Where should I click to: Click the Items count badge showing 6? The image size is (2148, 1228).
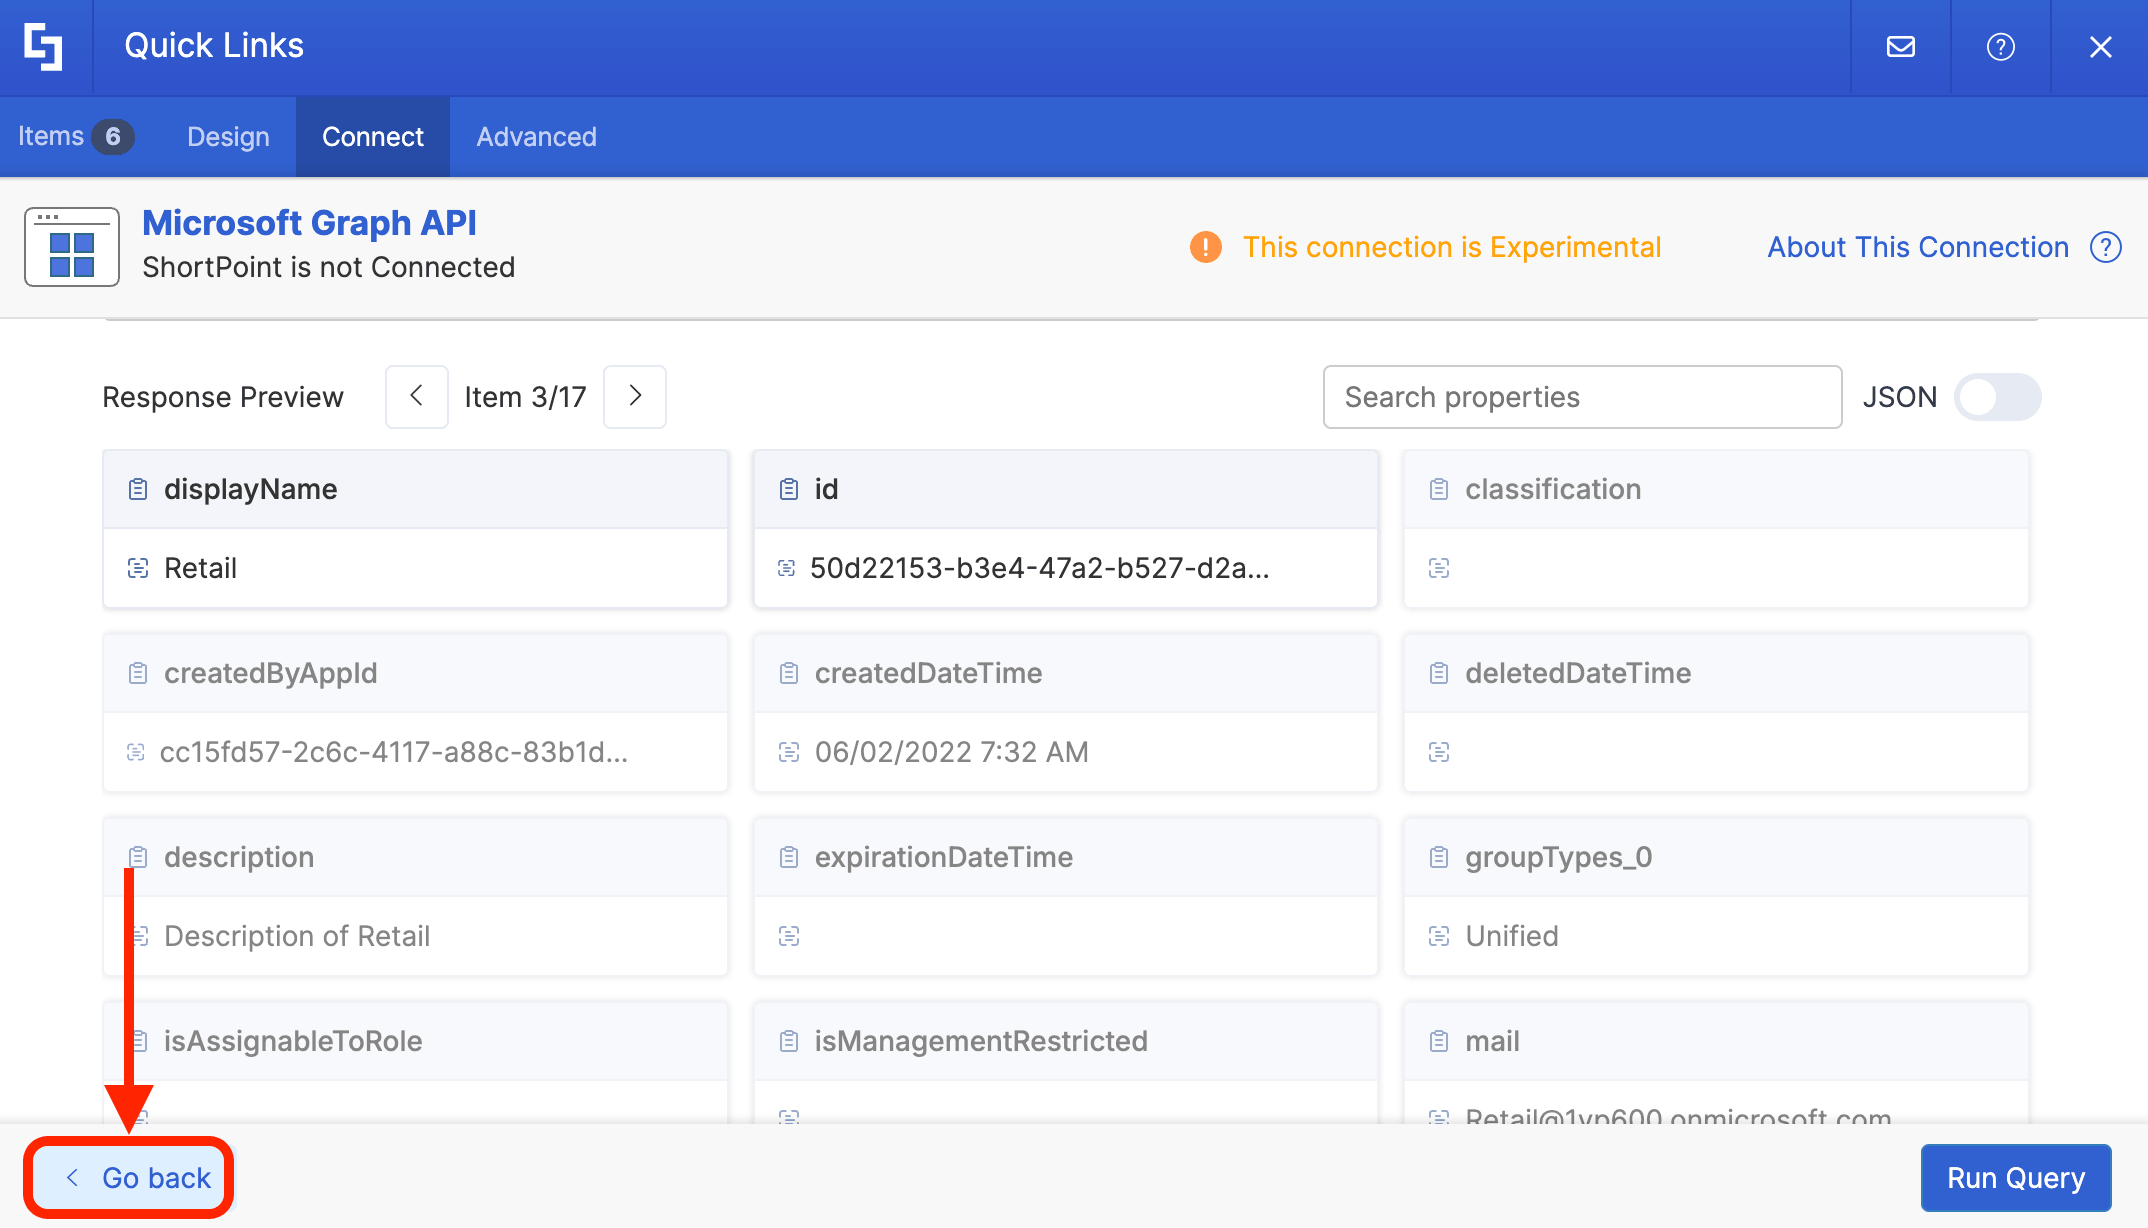pos(113,136)
